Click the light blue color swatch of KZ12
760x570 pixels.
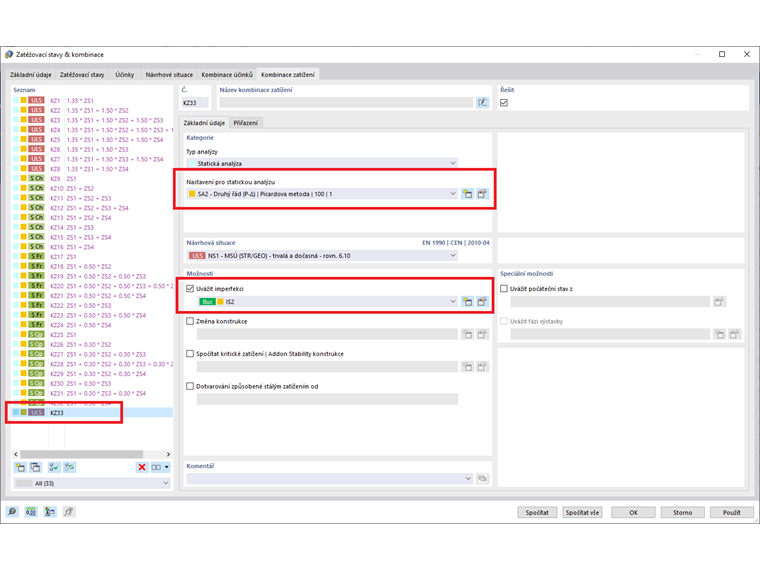tap(16, 207)
